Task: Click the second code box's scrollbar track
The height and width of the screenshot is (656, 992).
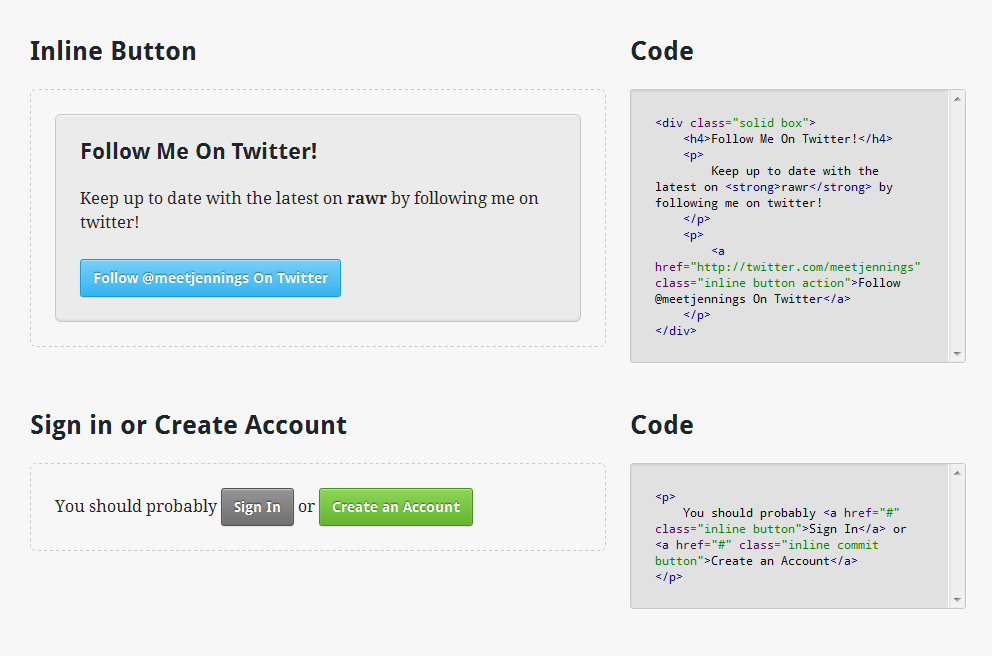Action: (957, 536)
